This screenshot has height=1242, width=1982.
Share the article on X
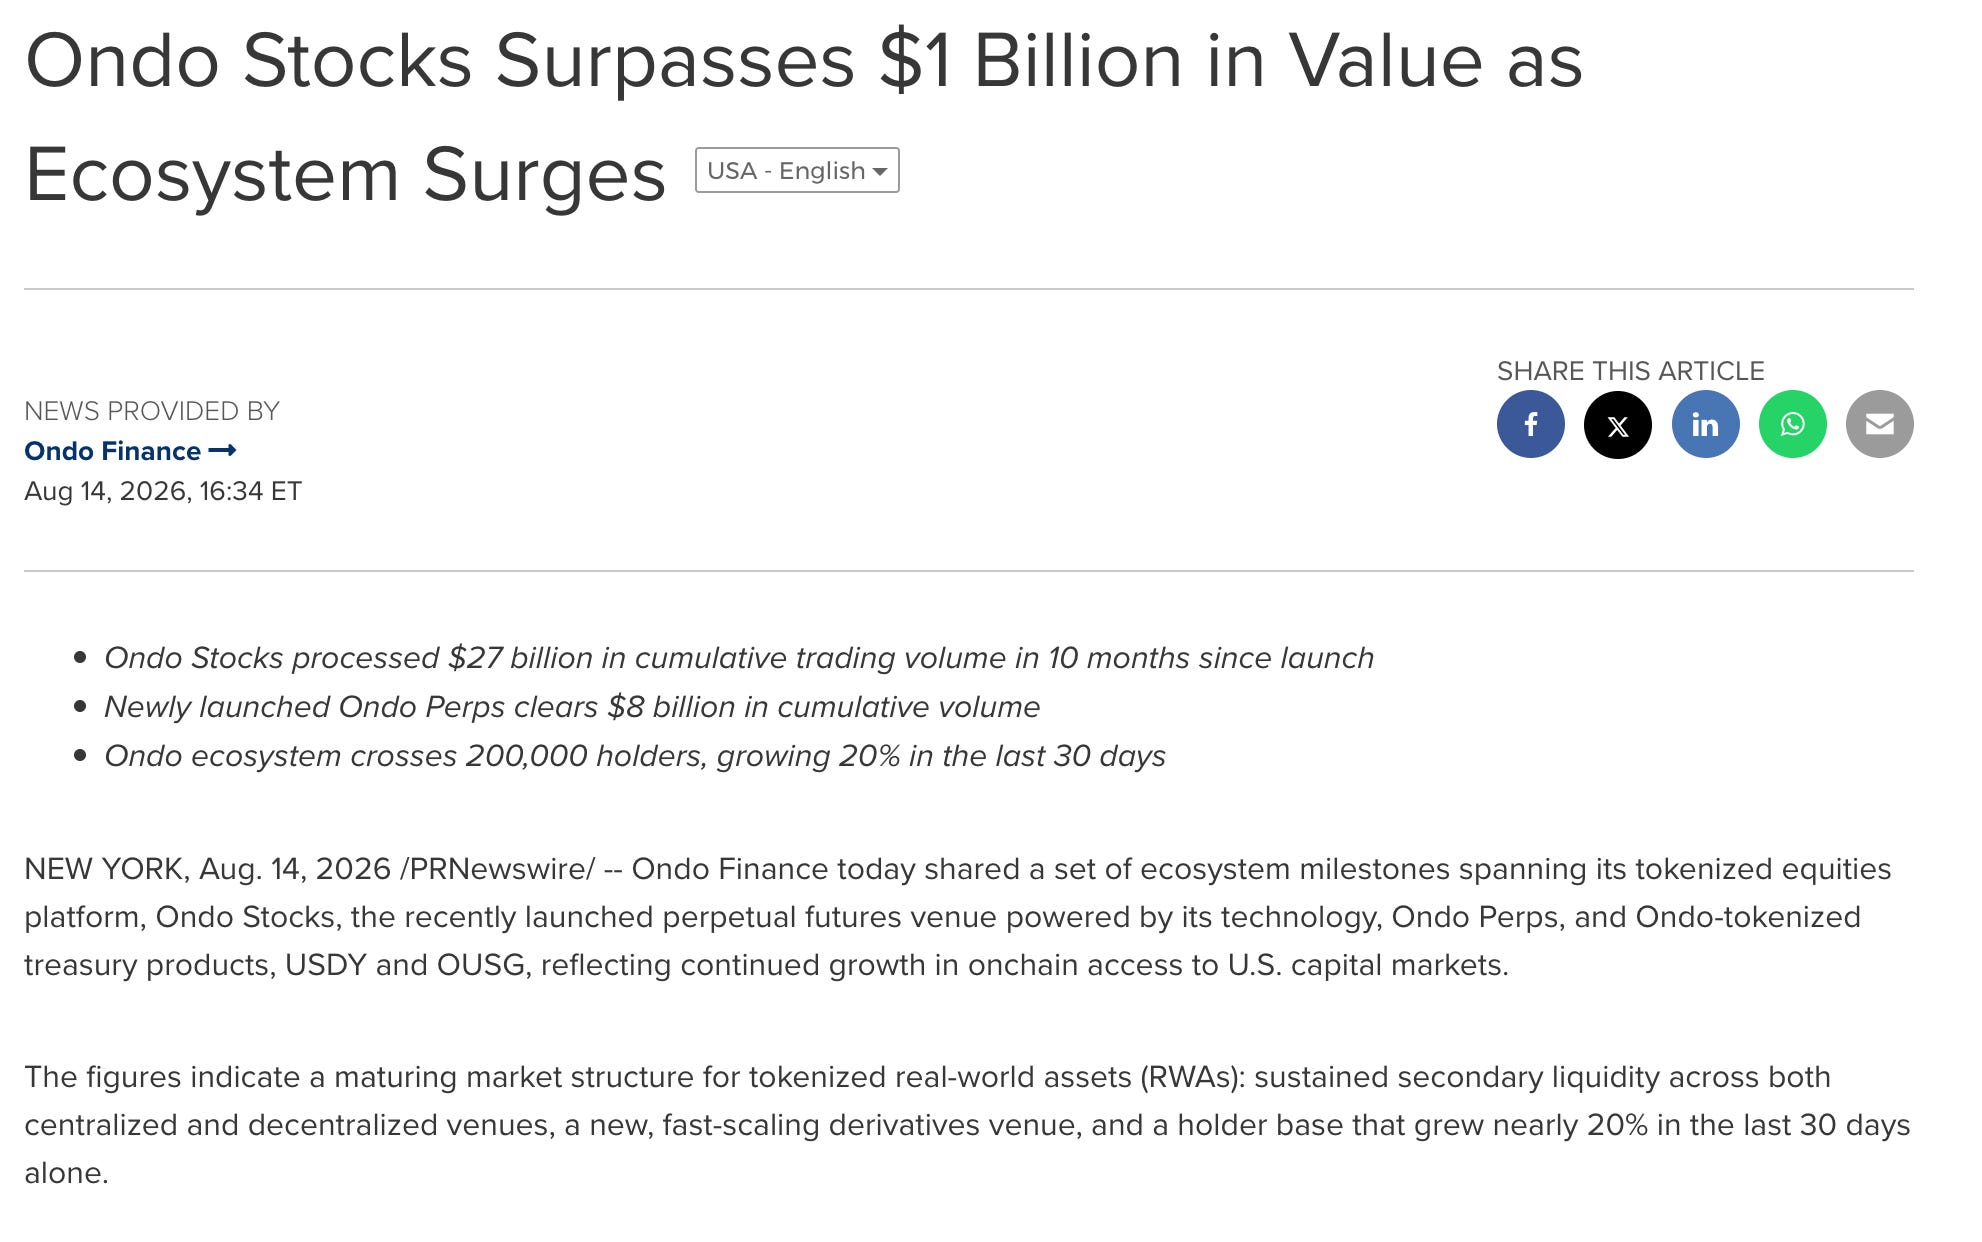(x=1617, y=424)
